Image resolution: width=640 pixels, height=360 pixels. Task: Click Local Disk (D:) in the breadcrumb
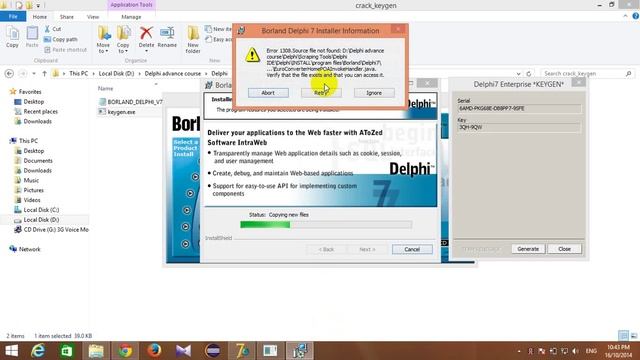116,73
